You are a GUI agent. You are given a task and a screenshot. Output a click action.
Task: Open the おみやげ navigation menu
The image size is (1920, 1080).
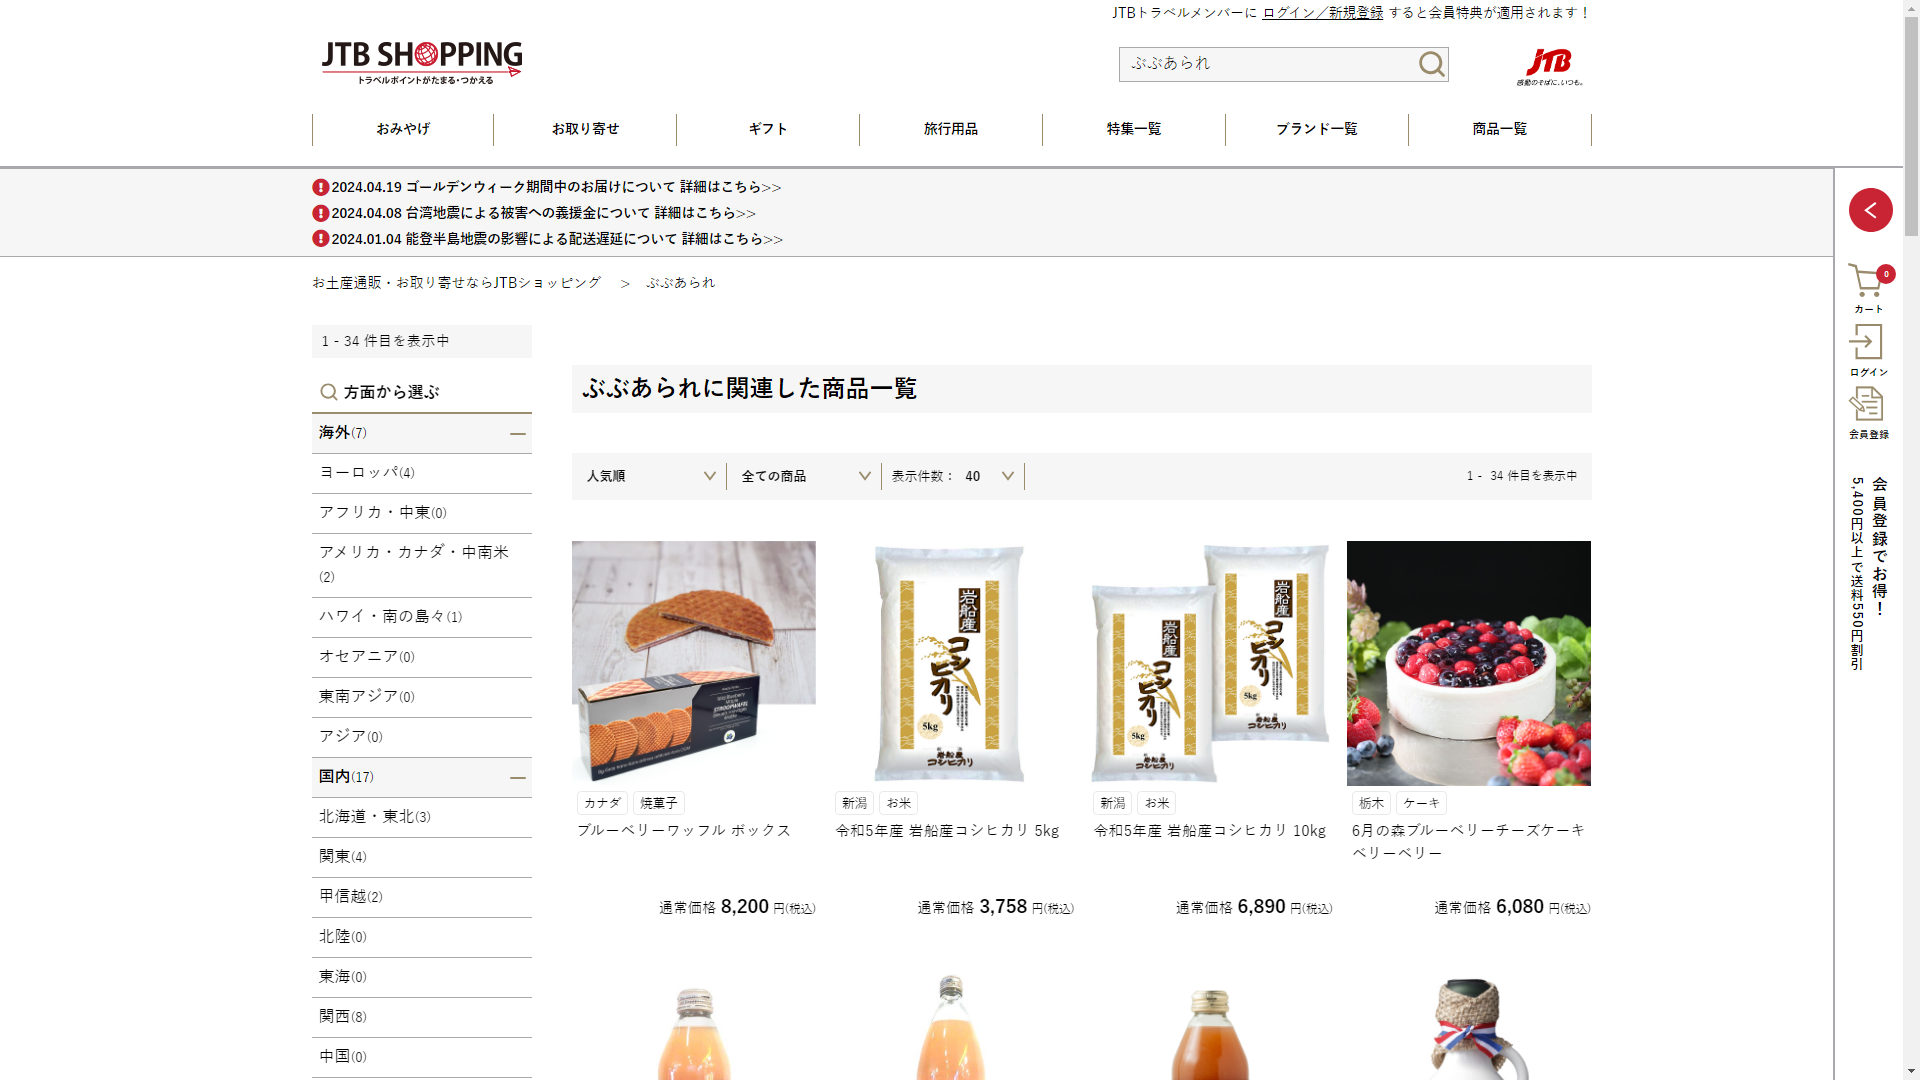(x=403, y=129)
